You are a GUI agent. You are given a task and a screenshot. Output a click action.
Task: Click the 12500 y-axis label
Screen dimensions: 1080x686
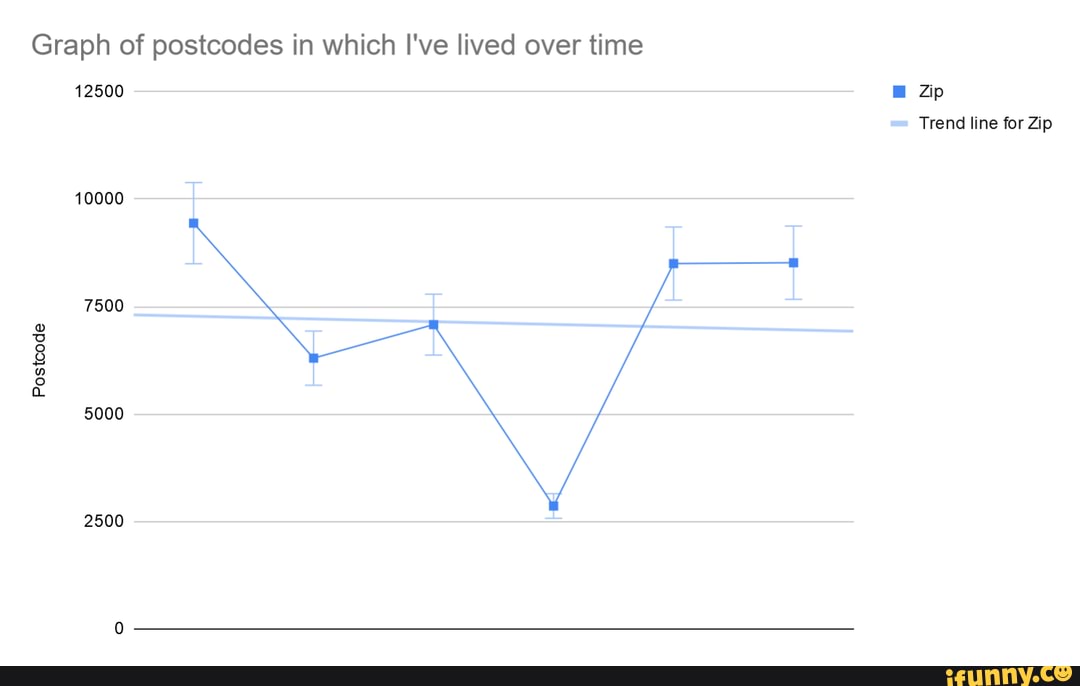click(x=99, y=91)
